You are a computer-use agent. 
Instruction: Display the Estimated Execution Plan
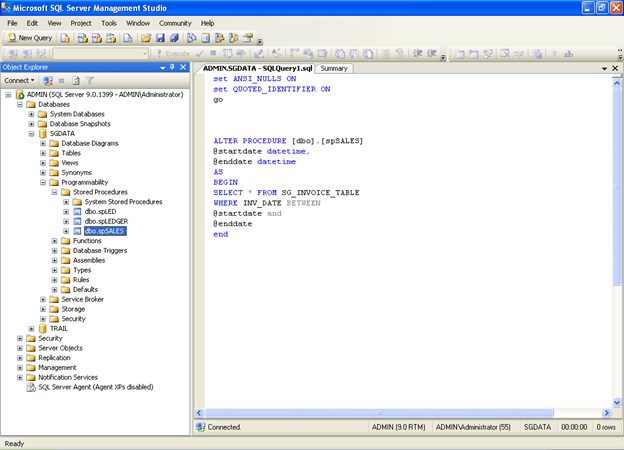pyautogui.click(x=227, y=53)
